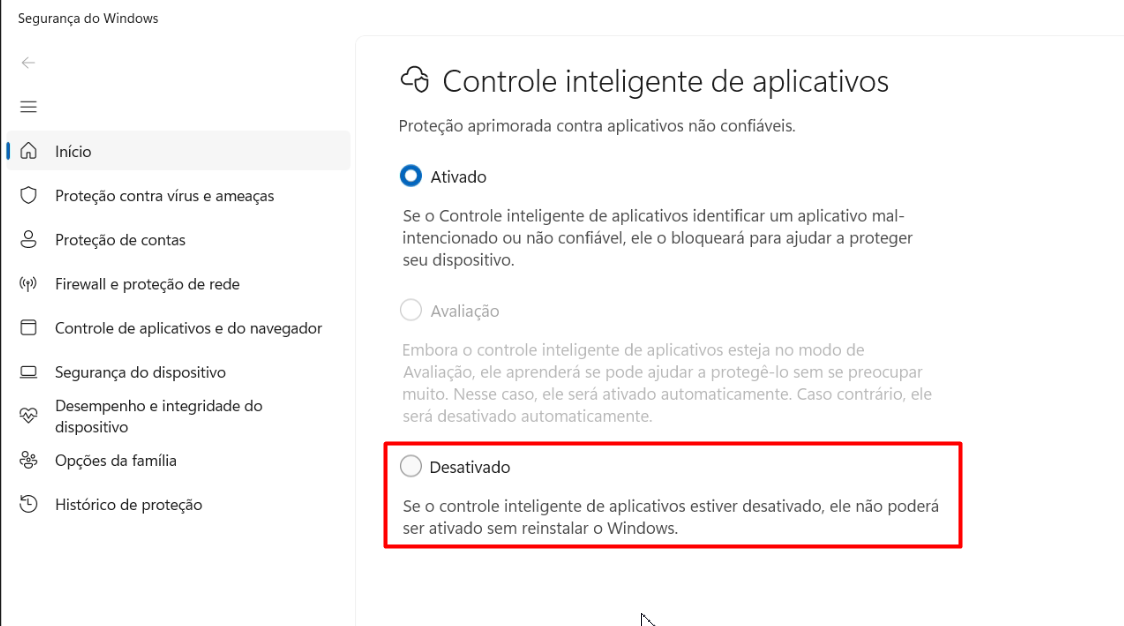Viewport: 1124px width, 626px height.
Task: Click the laptop icon for device security
Action: point(28,372)
